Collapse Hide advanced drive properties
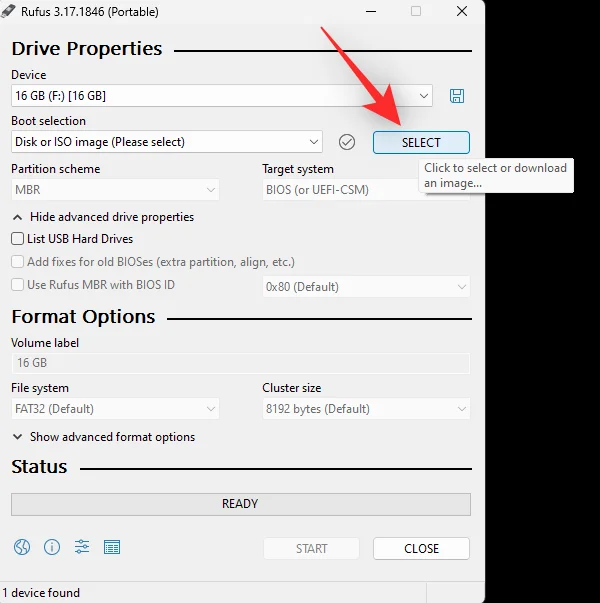The image size is (600, 603). pyautogui.click(x=103, y=217)
